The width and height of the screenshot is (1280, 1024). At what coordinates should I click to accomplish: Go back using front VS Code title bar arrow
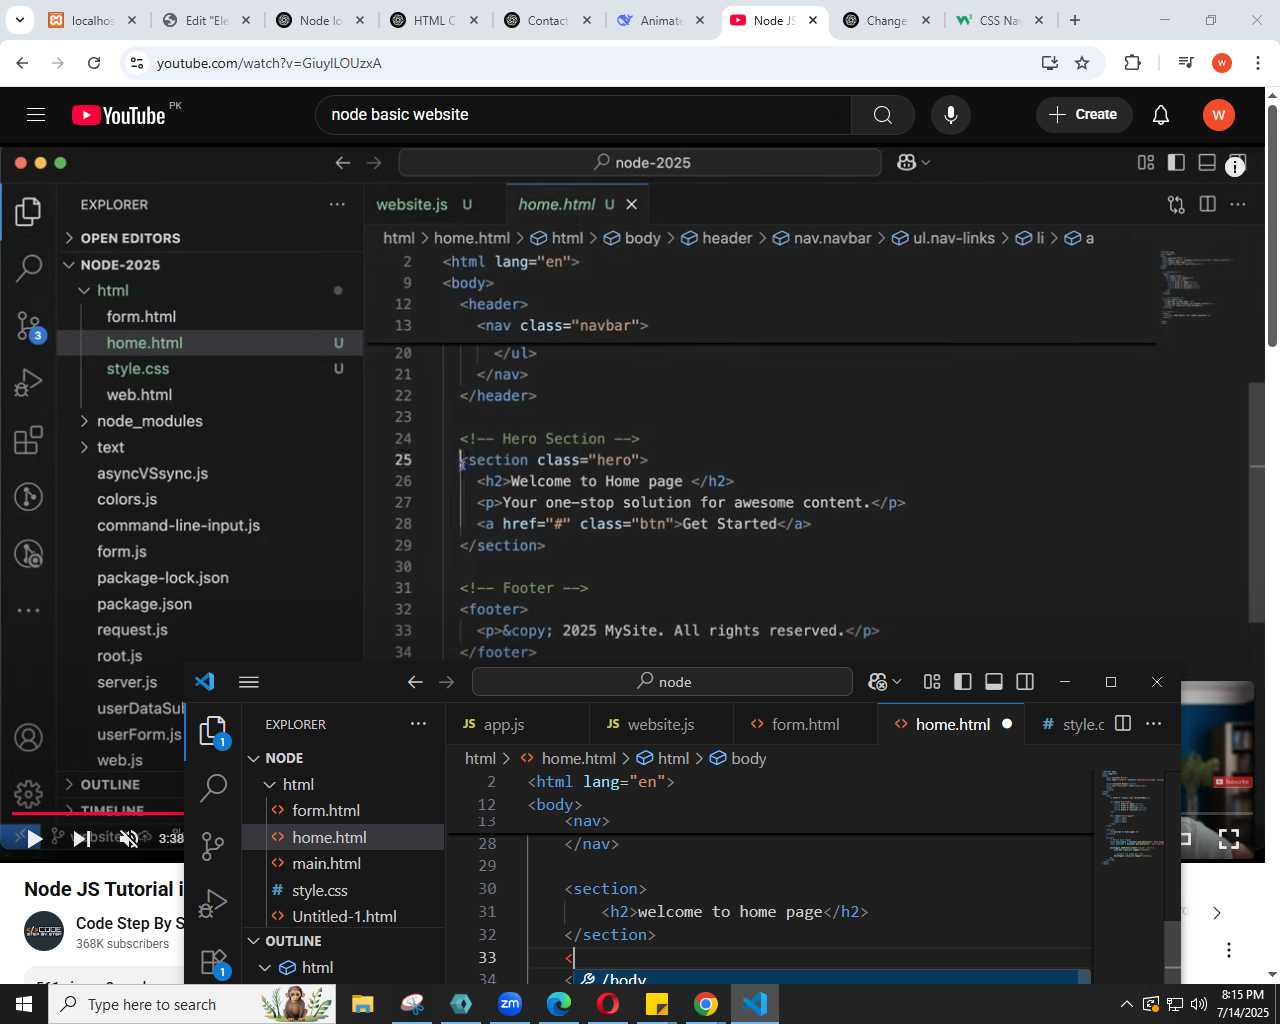[415, 682]
